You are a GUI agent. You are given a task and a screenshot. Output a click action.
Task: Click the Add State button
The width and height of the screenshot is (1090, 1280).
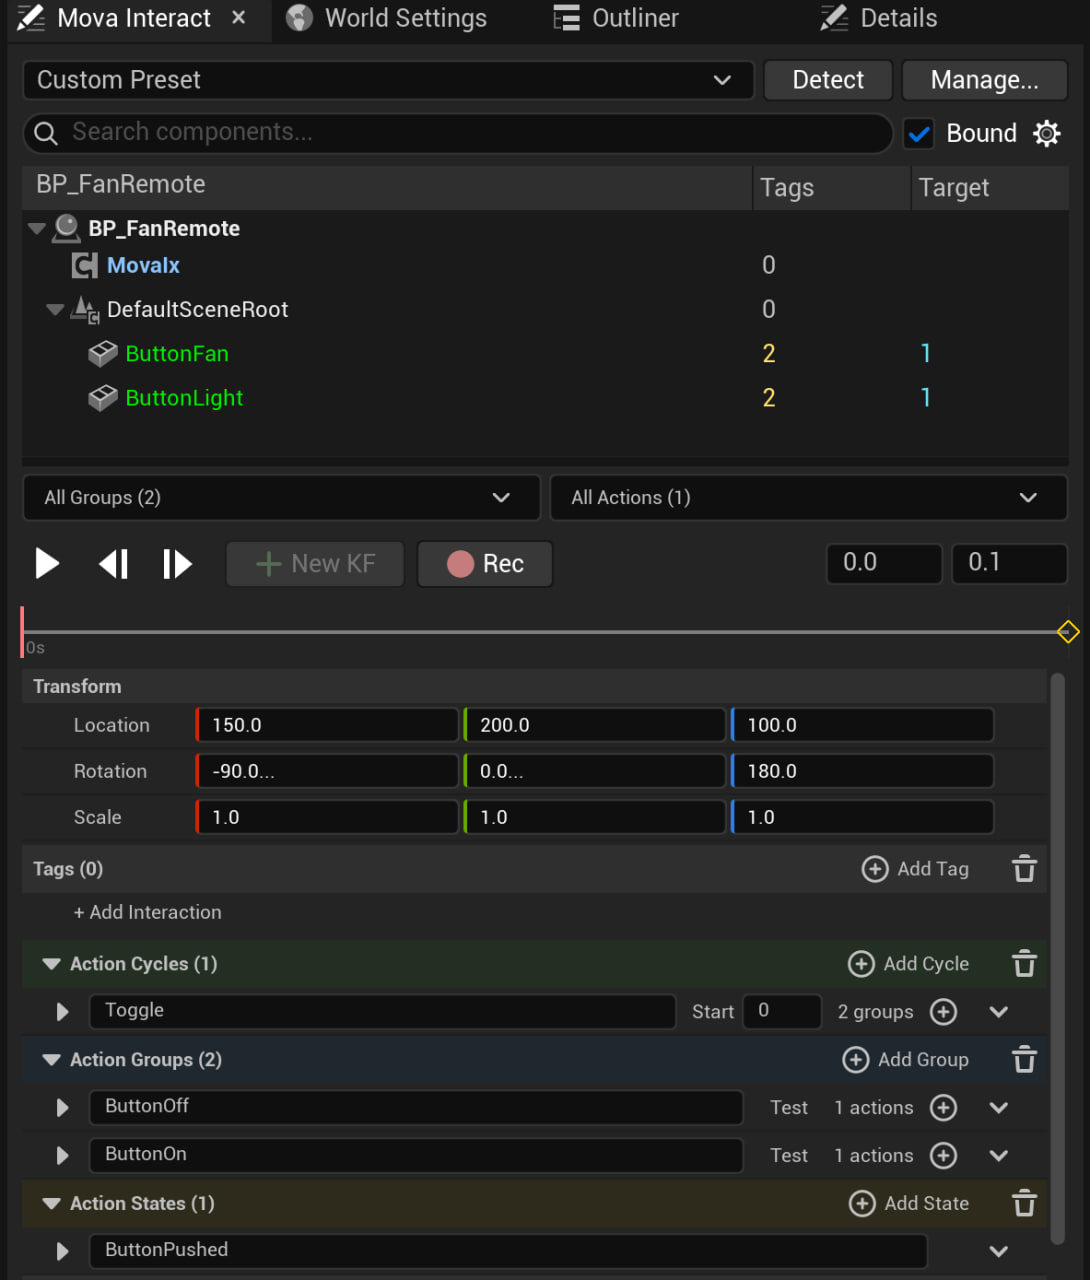tap(909, 1204)
